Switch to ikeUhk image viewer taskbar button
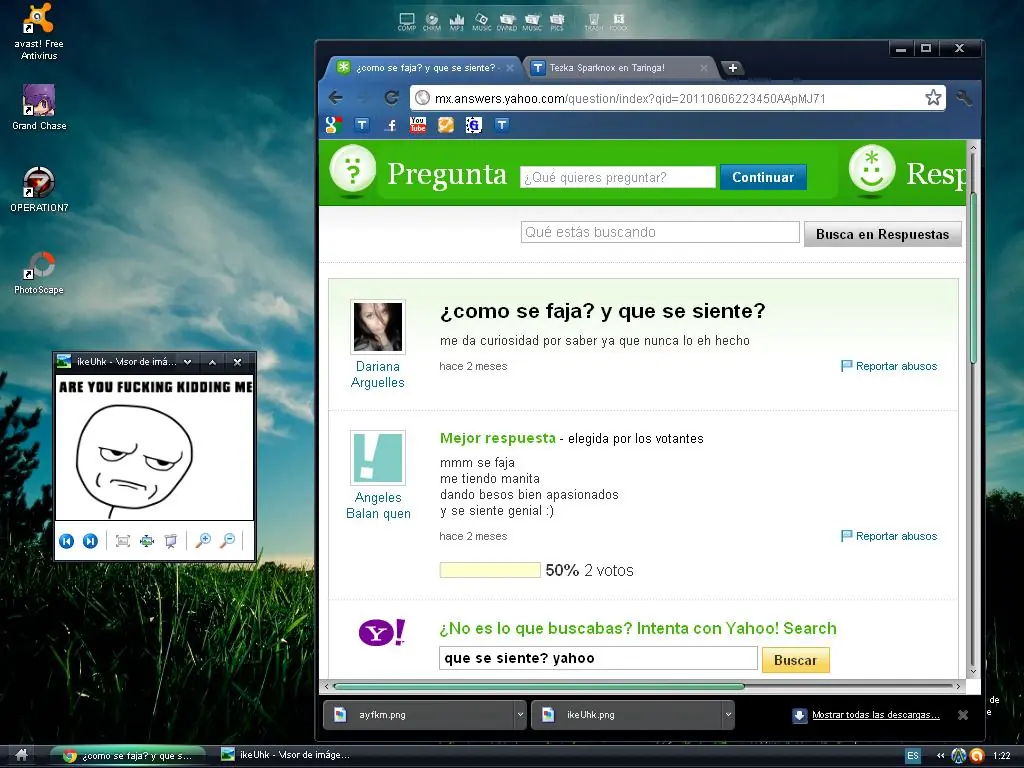 [286, 755]
